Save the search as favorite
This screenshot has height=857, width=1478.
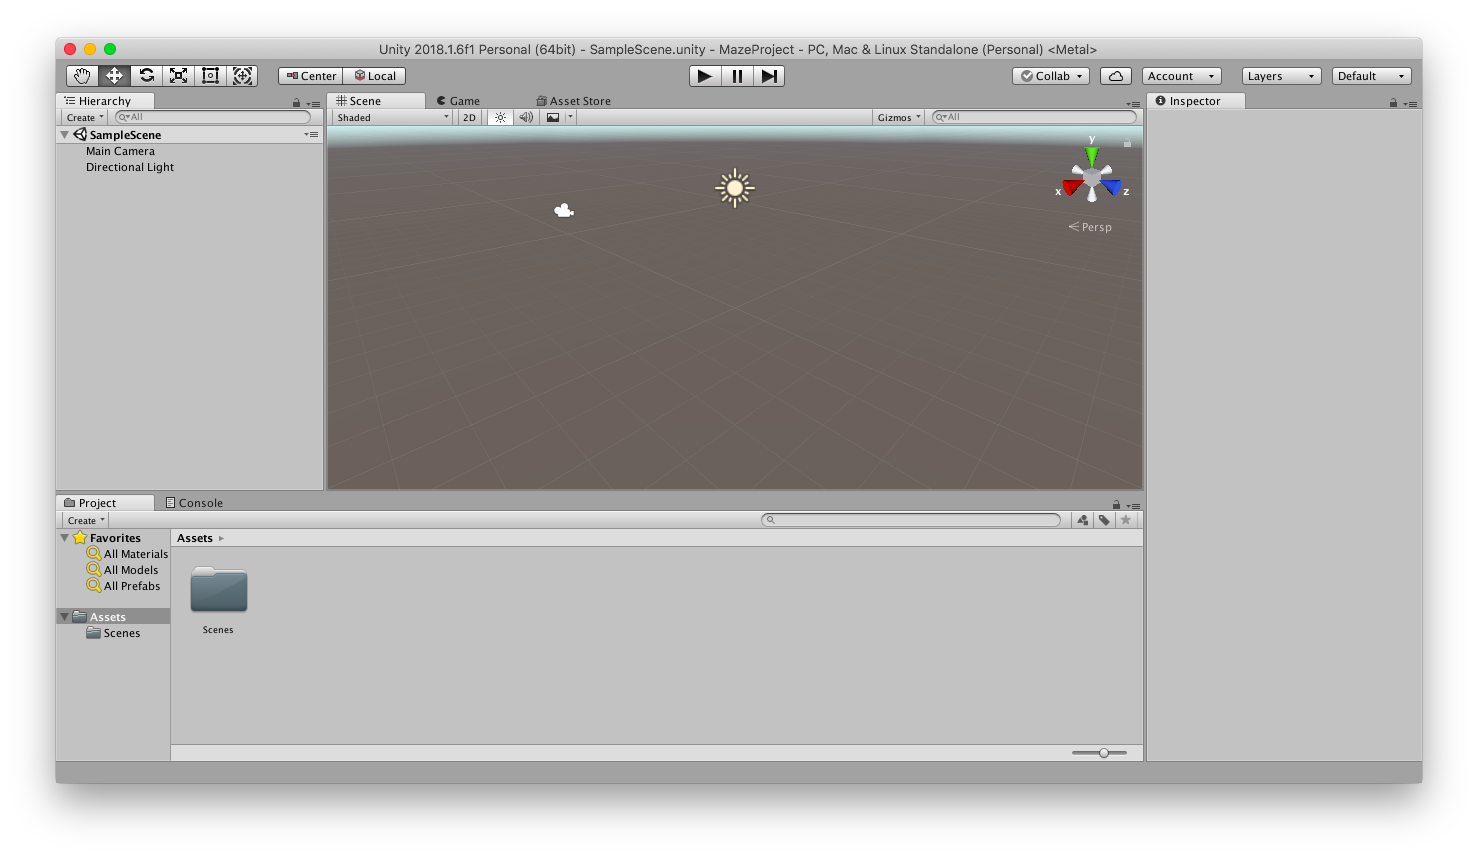(1126, 520)
